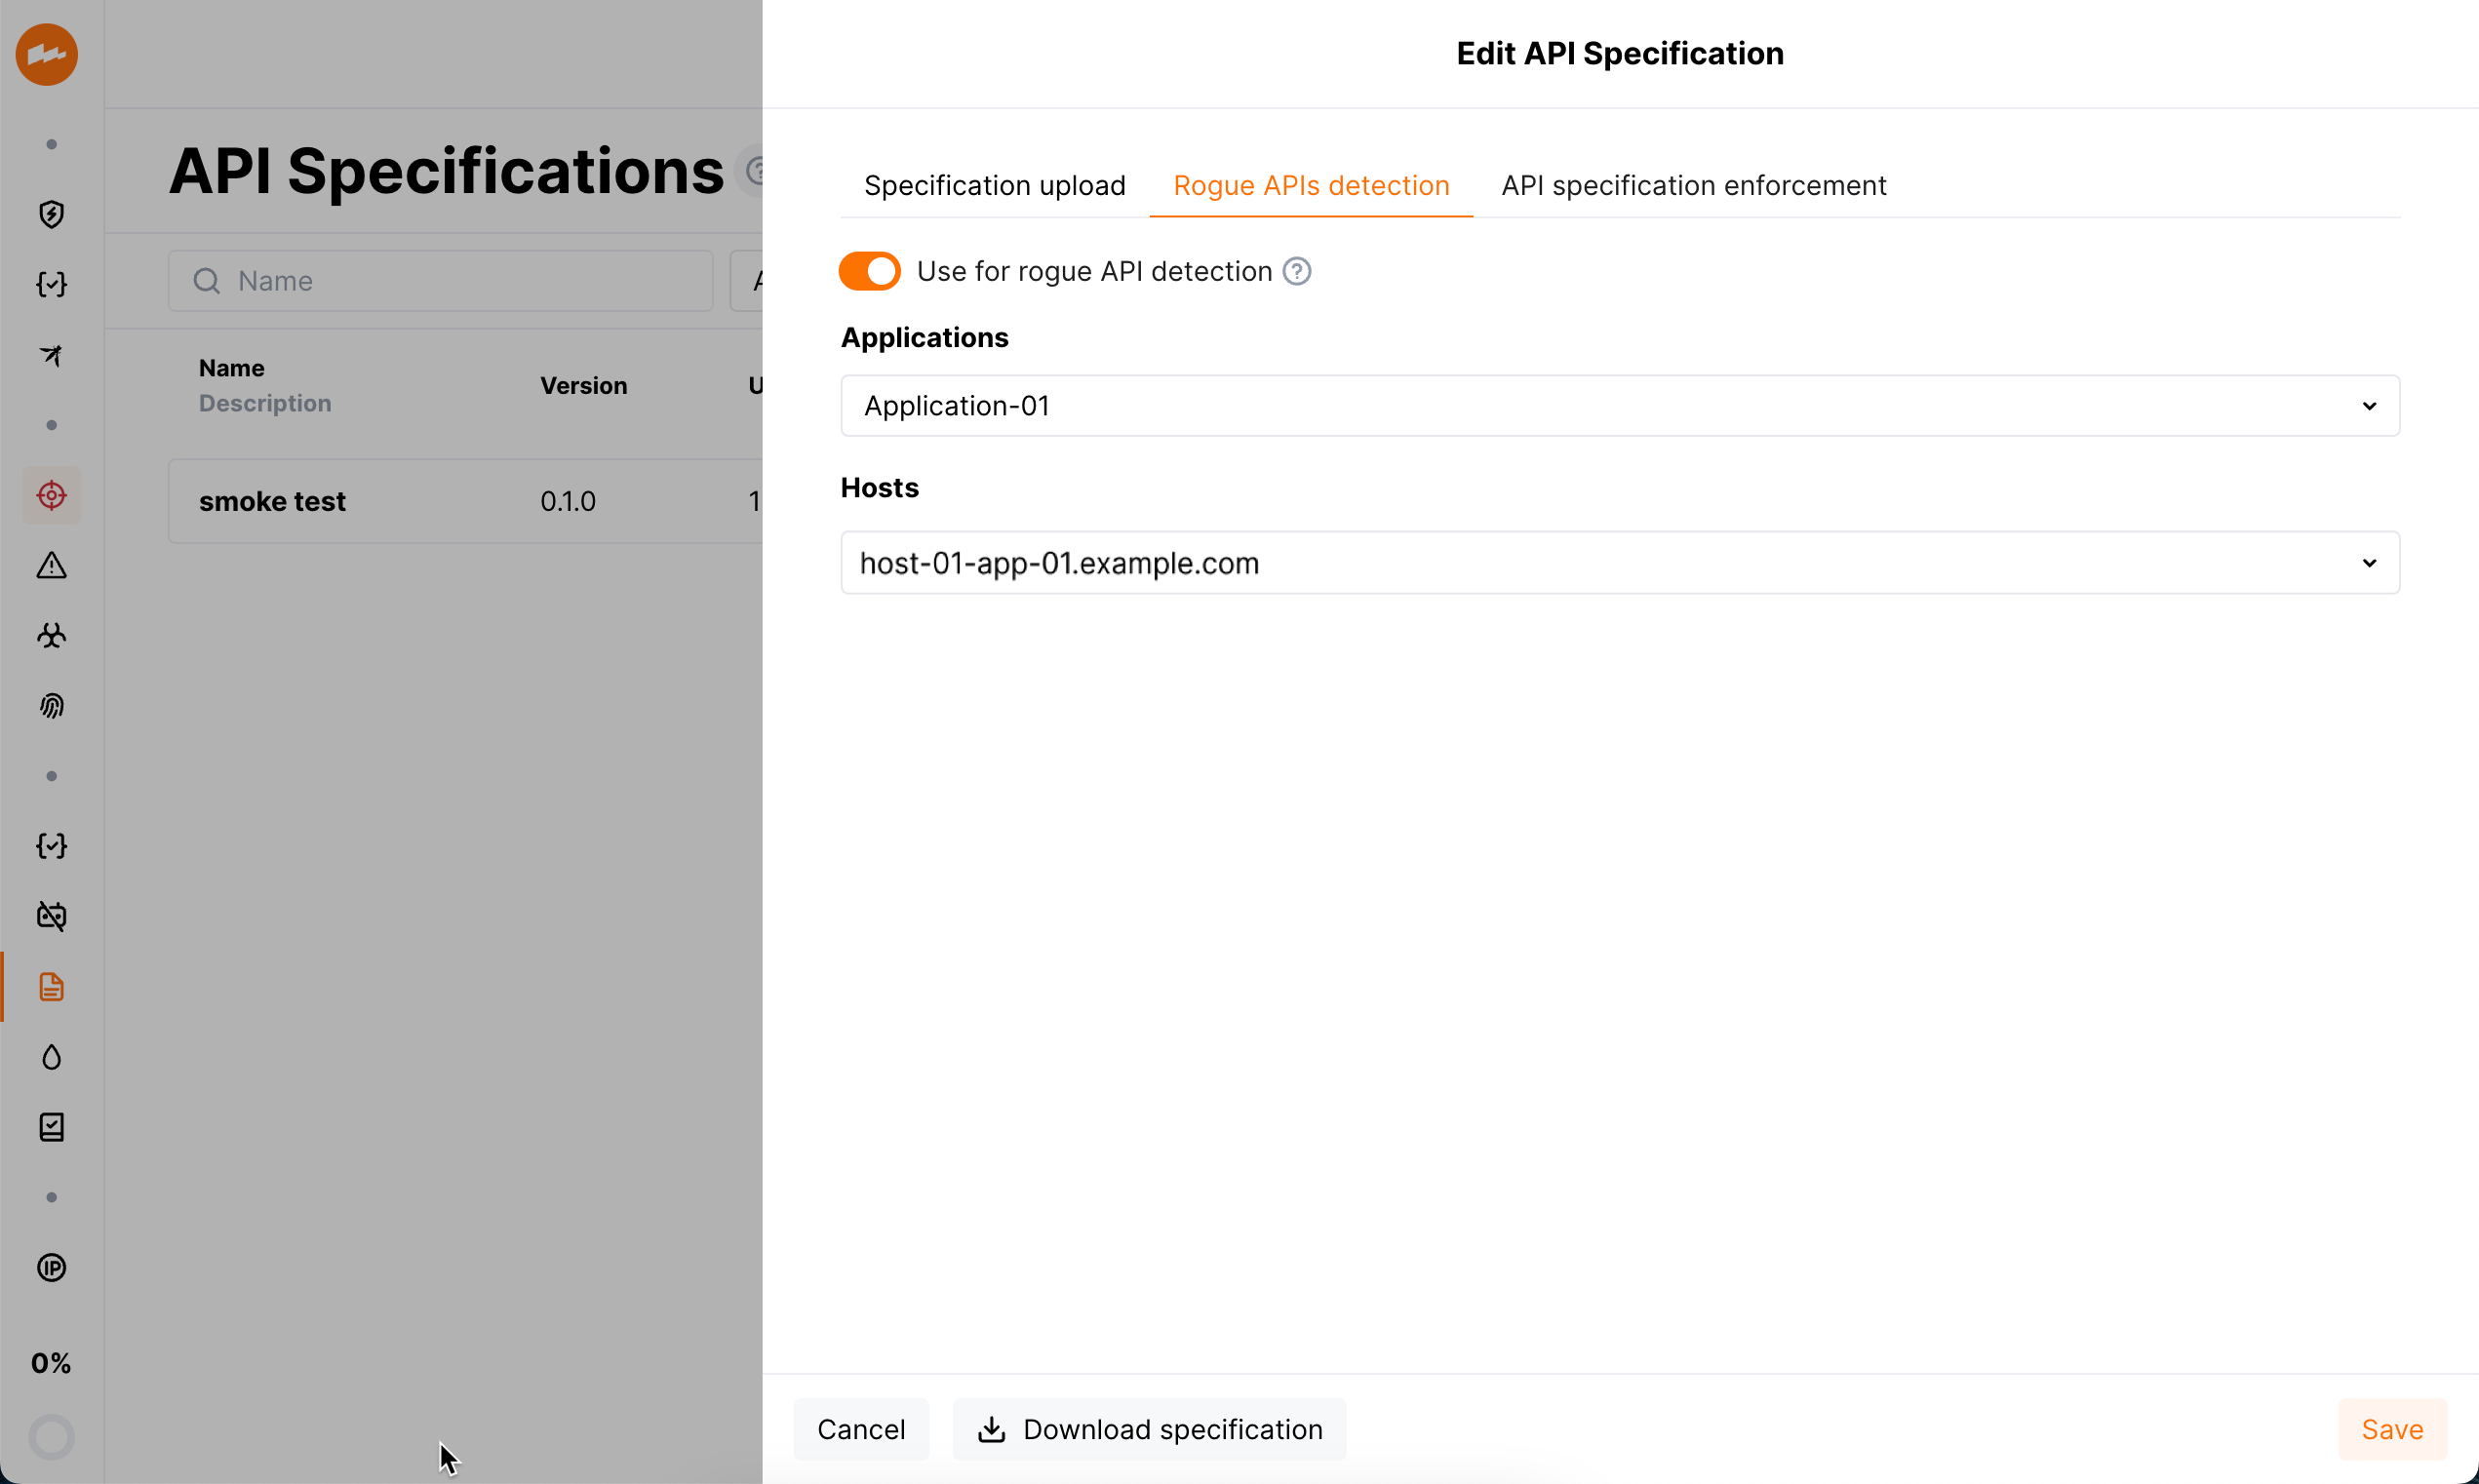The height and width of the screenshot is (1484, 2479).
Task: Open the rogue API detection help tooltip
Action: [1296, 270]
